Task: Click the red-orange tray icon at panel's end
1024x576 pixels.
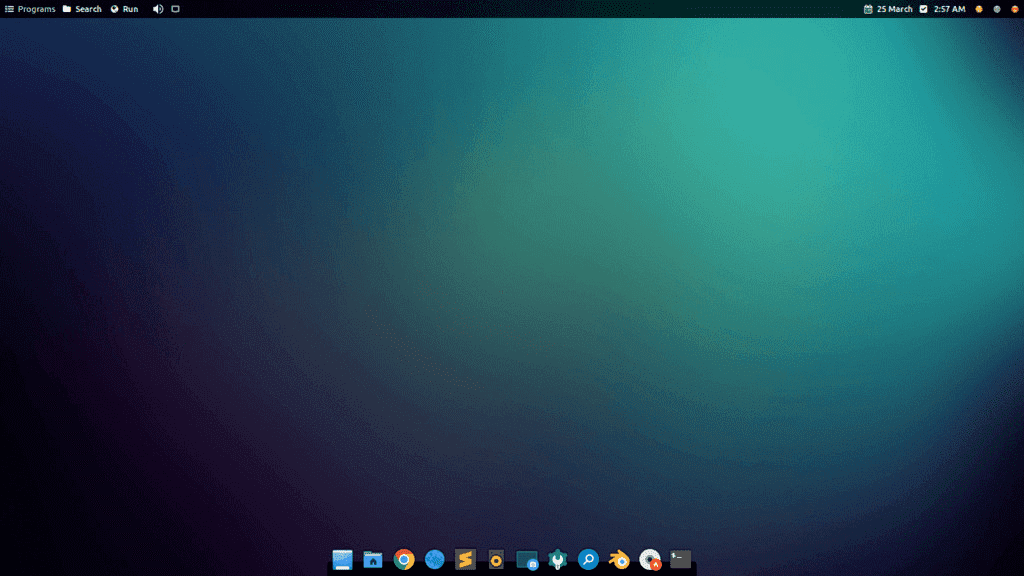Action: pyautogui.click(x=1014, y=9)
